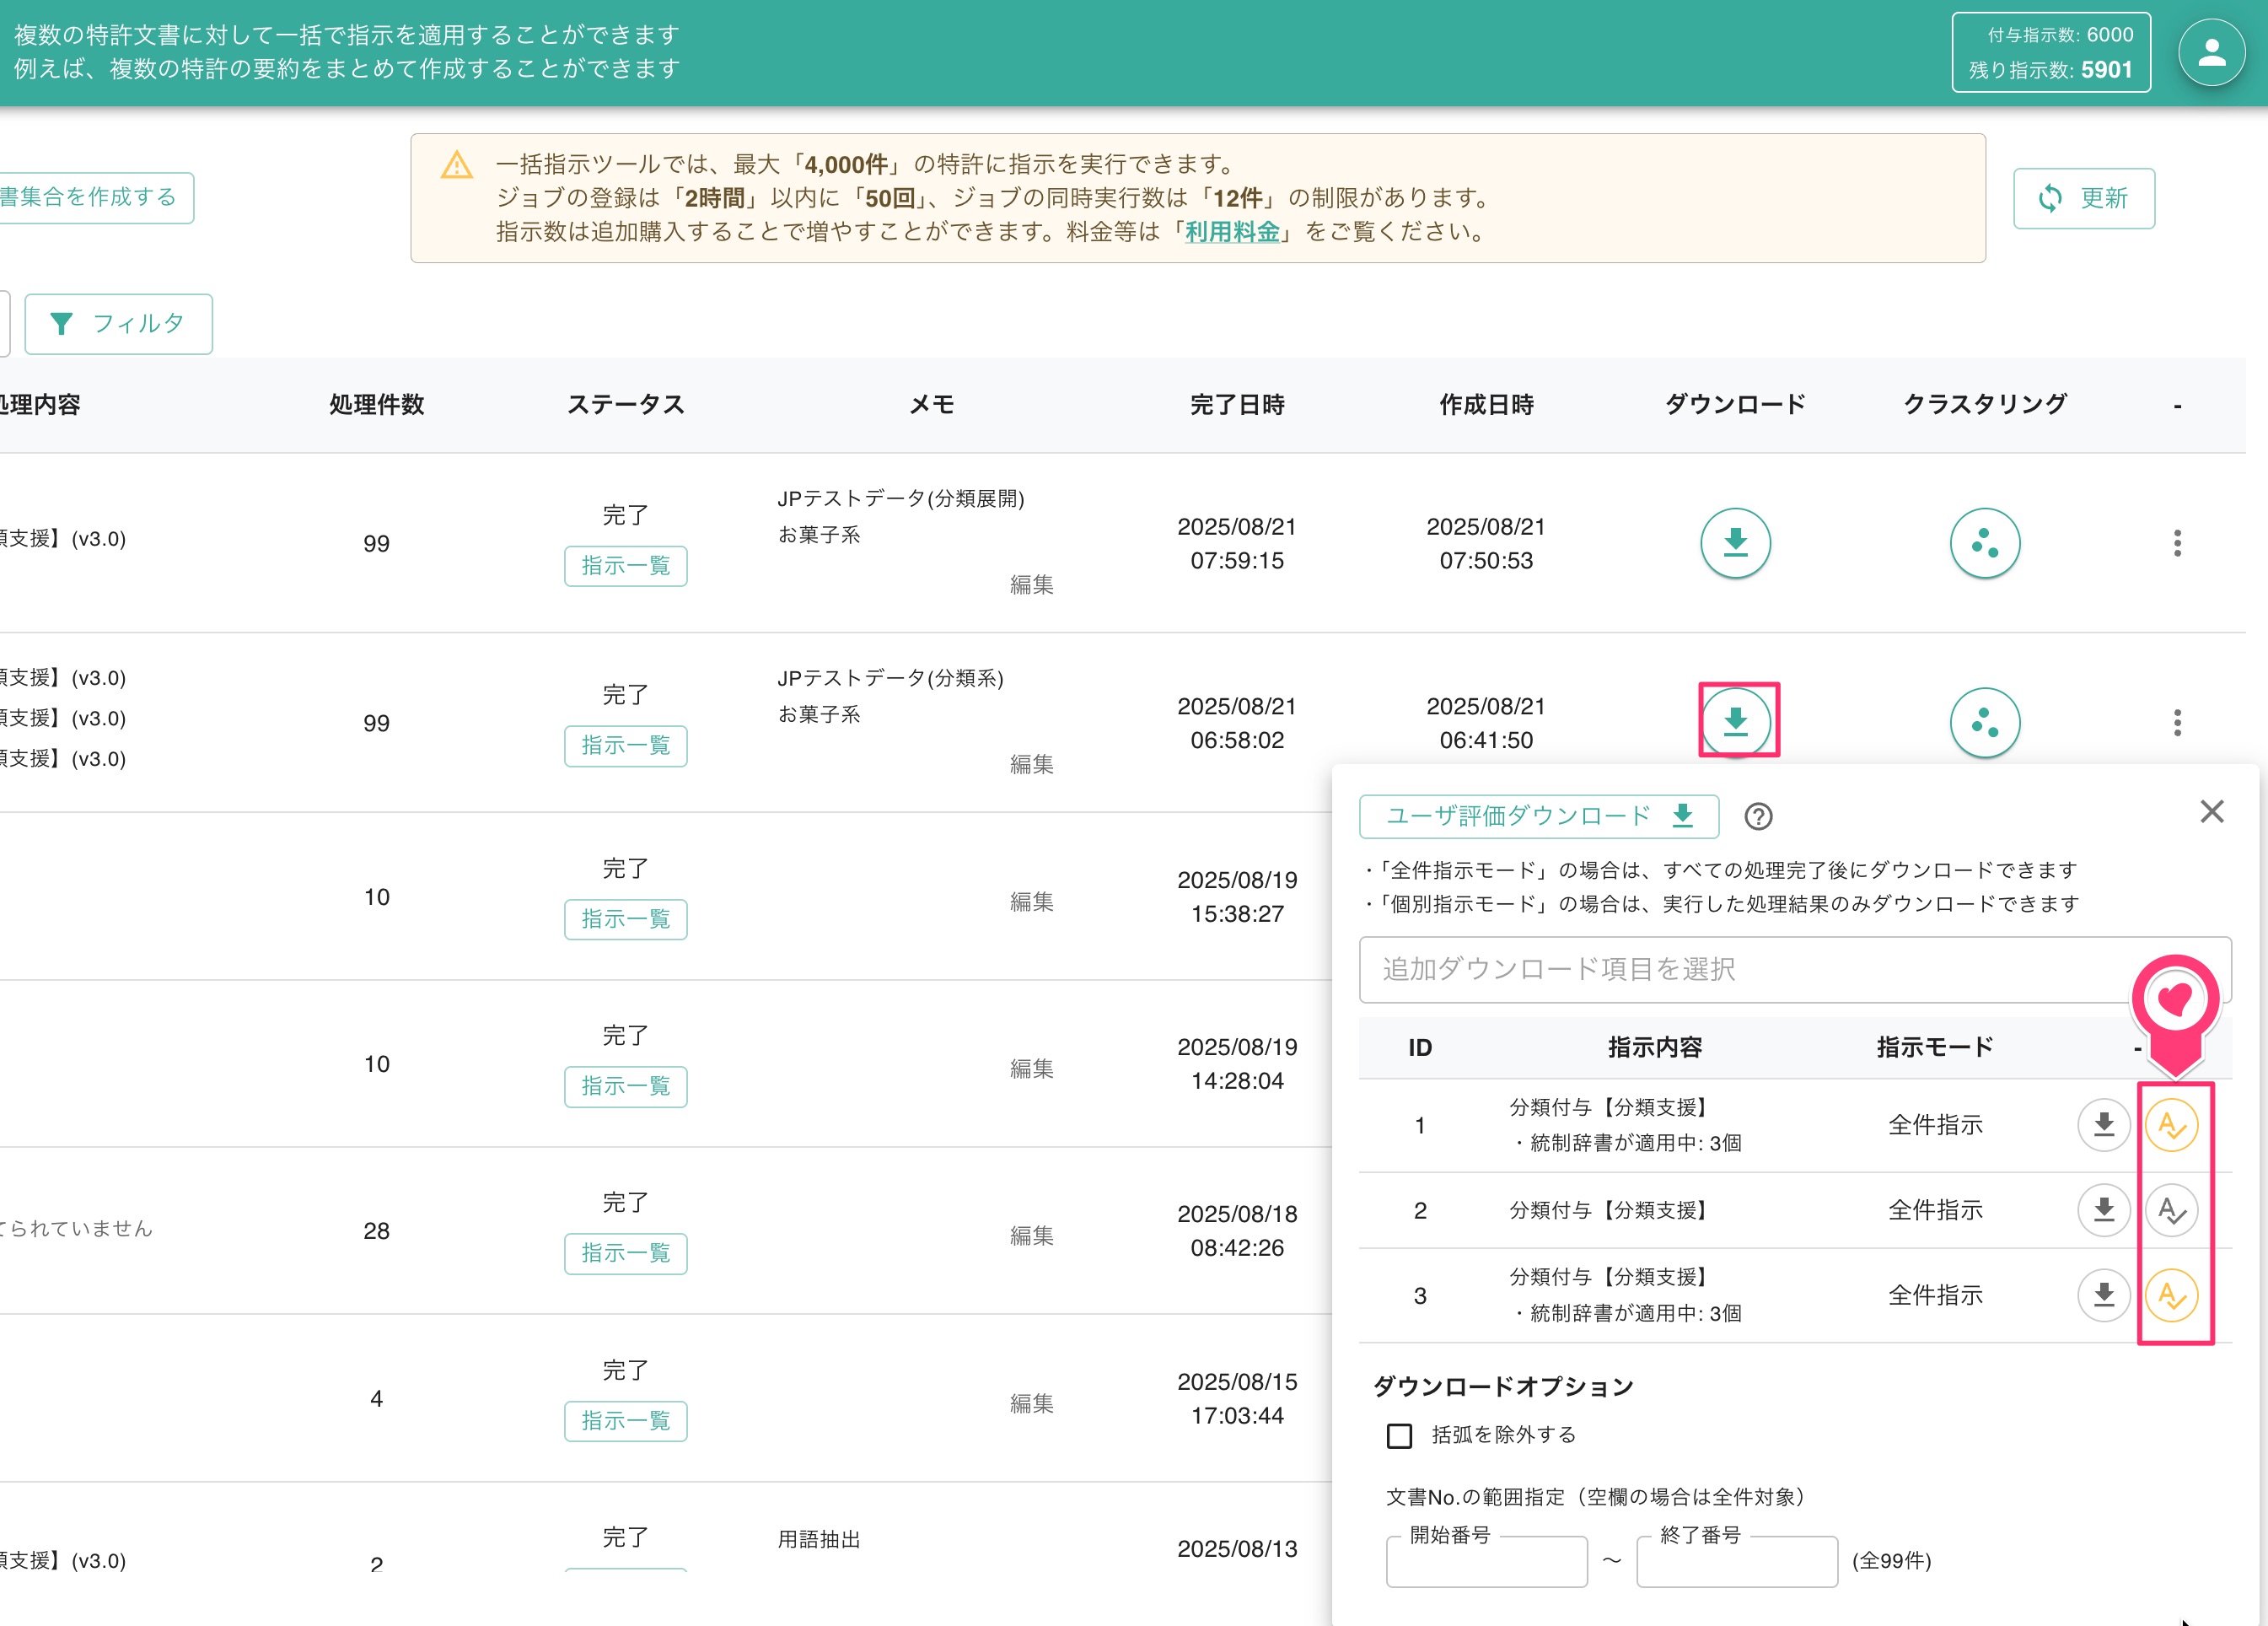Toggle 括弧を除外する checkbox

(1399, 1436)
